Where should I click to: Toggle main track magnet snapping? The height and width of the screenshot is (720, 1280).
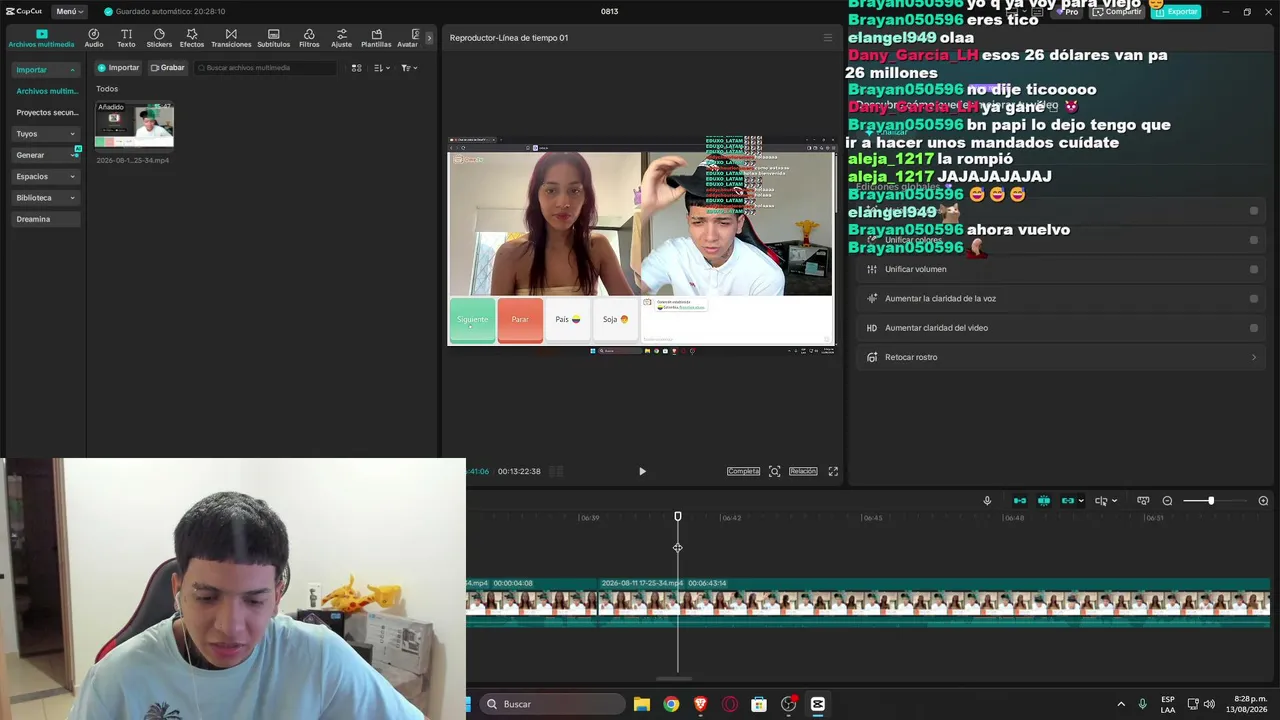(x=1020, y=501)
